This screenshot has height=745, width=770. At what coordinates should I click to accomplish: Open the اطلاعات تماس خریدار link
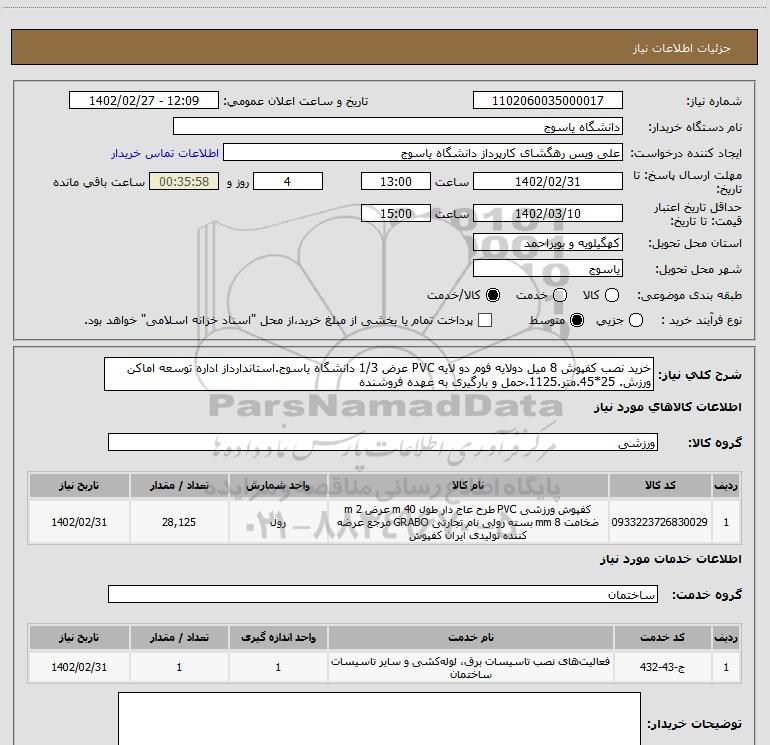pyautogui.click(x=165, y=153)
